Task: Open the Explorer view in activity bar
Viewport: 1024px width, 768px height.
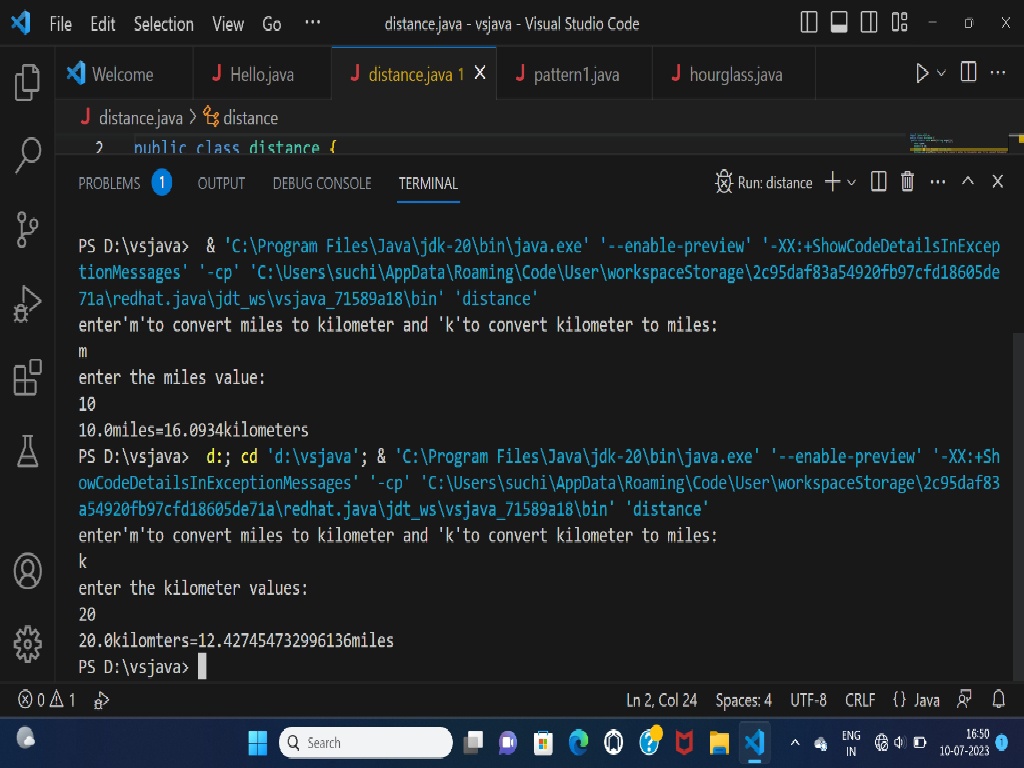Action: click(x=27, y=83)
